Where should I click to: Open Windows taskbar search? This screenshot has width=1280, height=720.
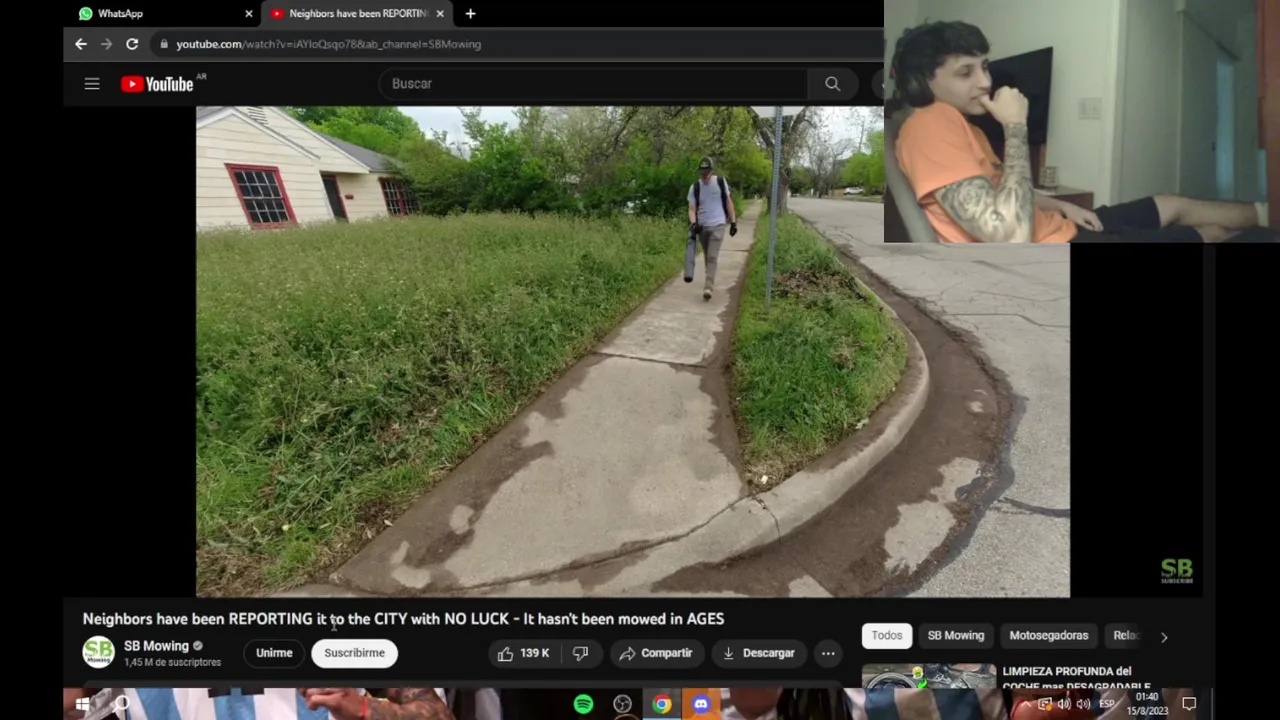point(122,704)
